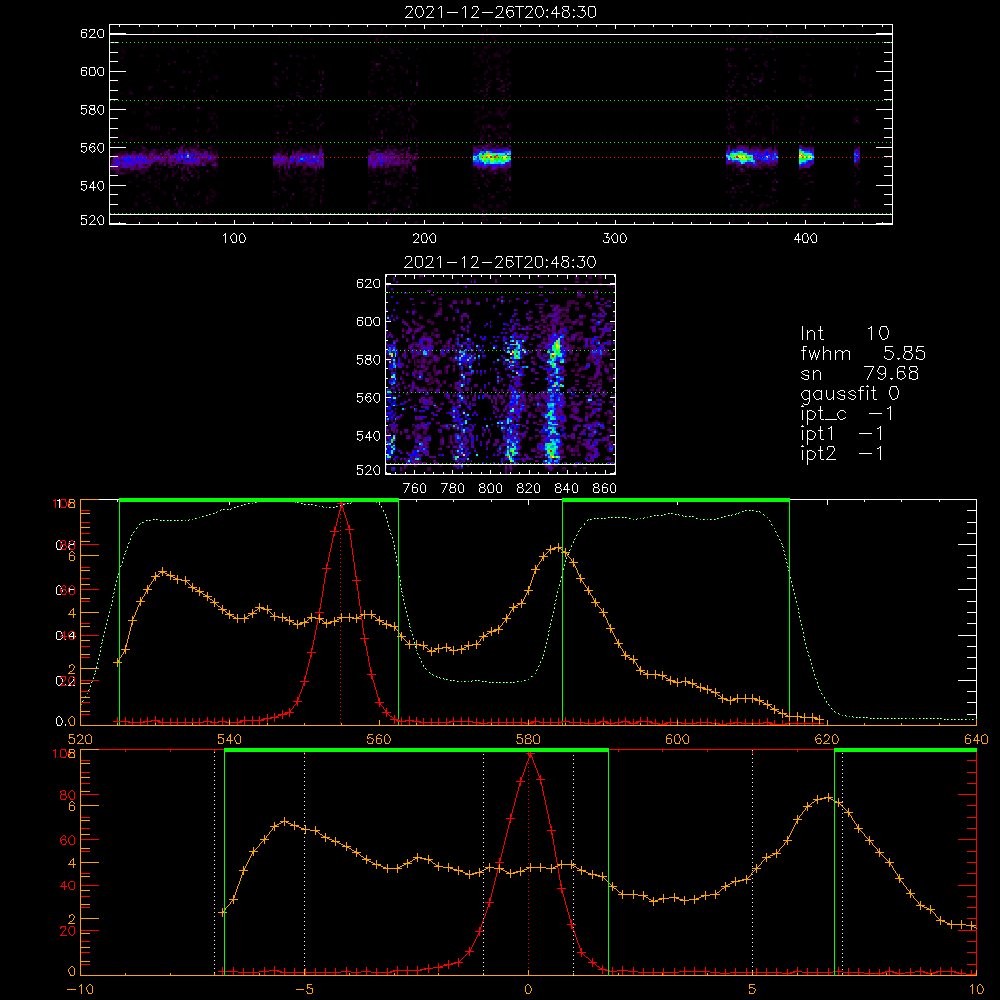Click the middle image title 2021-12-26T20:48:30
Image resolution: width=1000 pixels, height=1000 pixels.
pyautogui.click(x=500, y=262)
